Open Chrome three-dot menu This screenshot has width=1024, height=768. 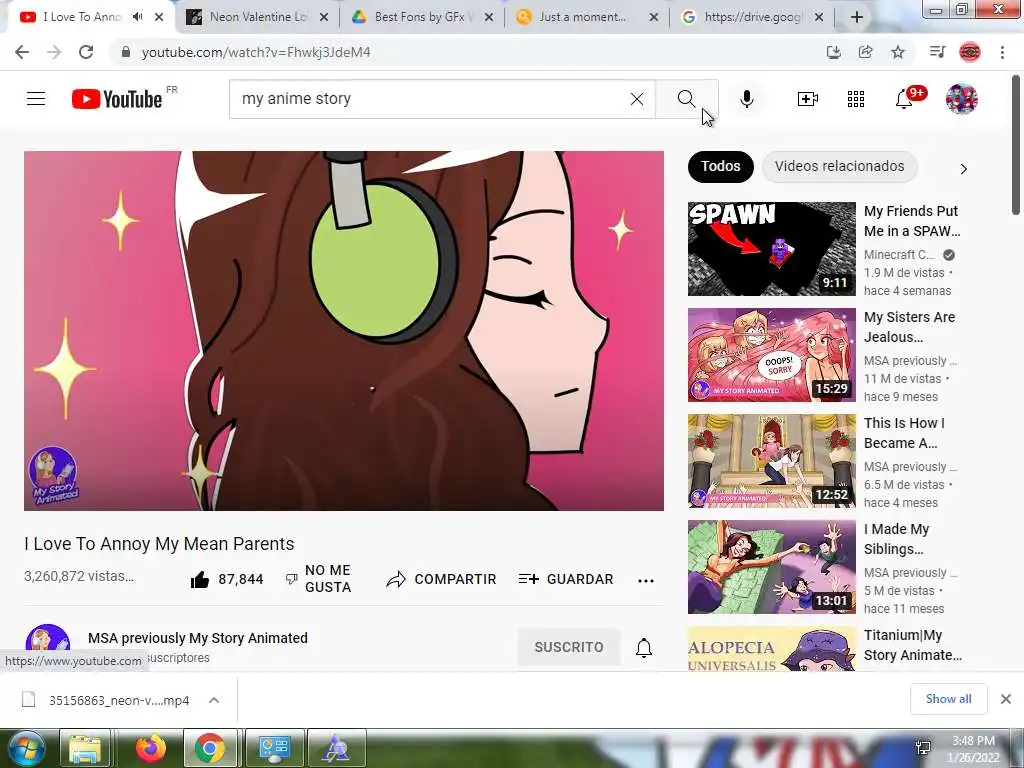click(x=1002, y=52)
